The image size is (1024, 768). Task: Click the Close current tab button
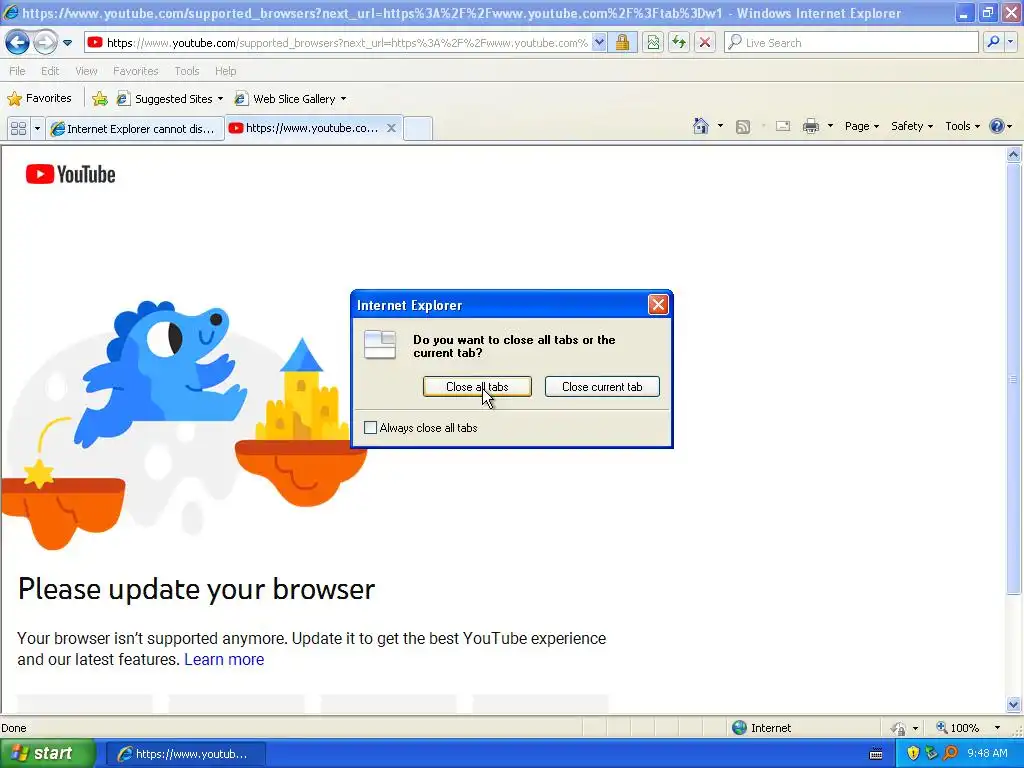coord(602,387)
